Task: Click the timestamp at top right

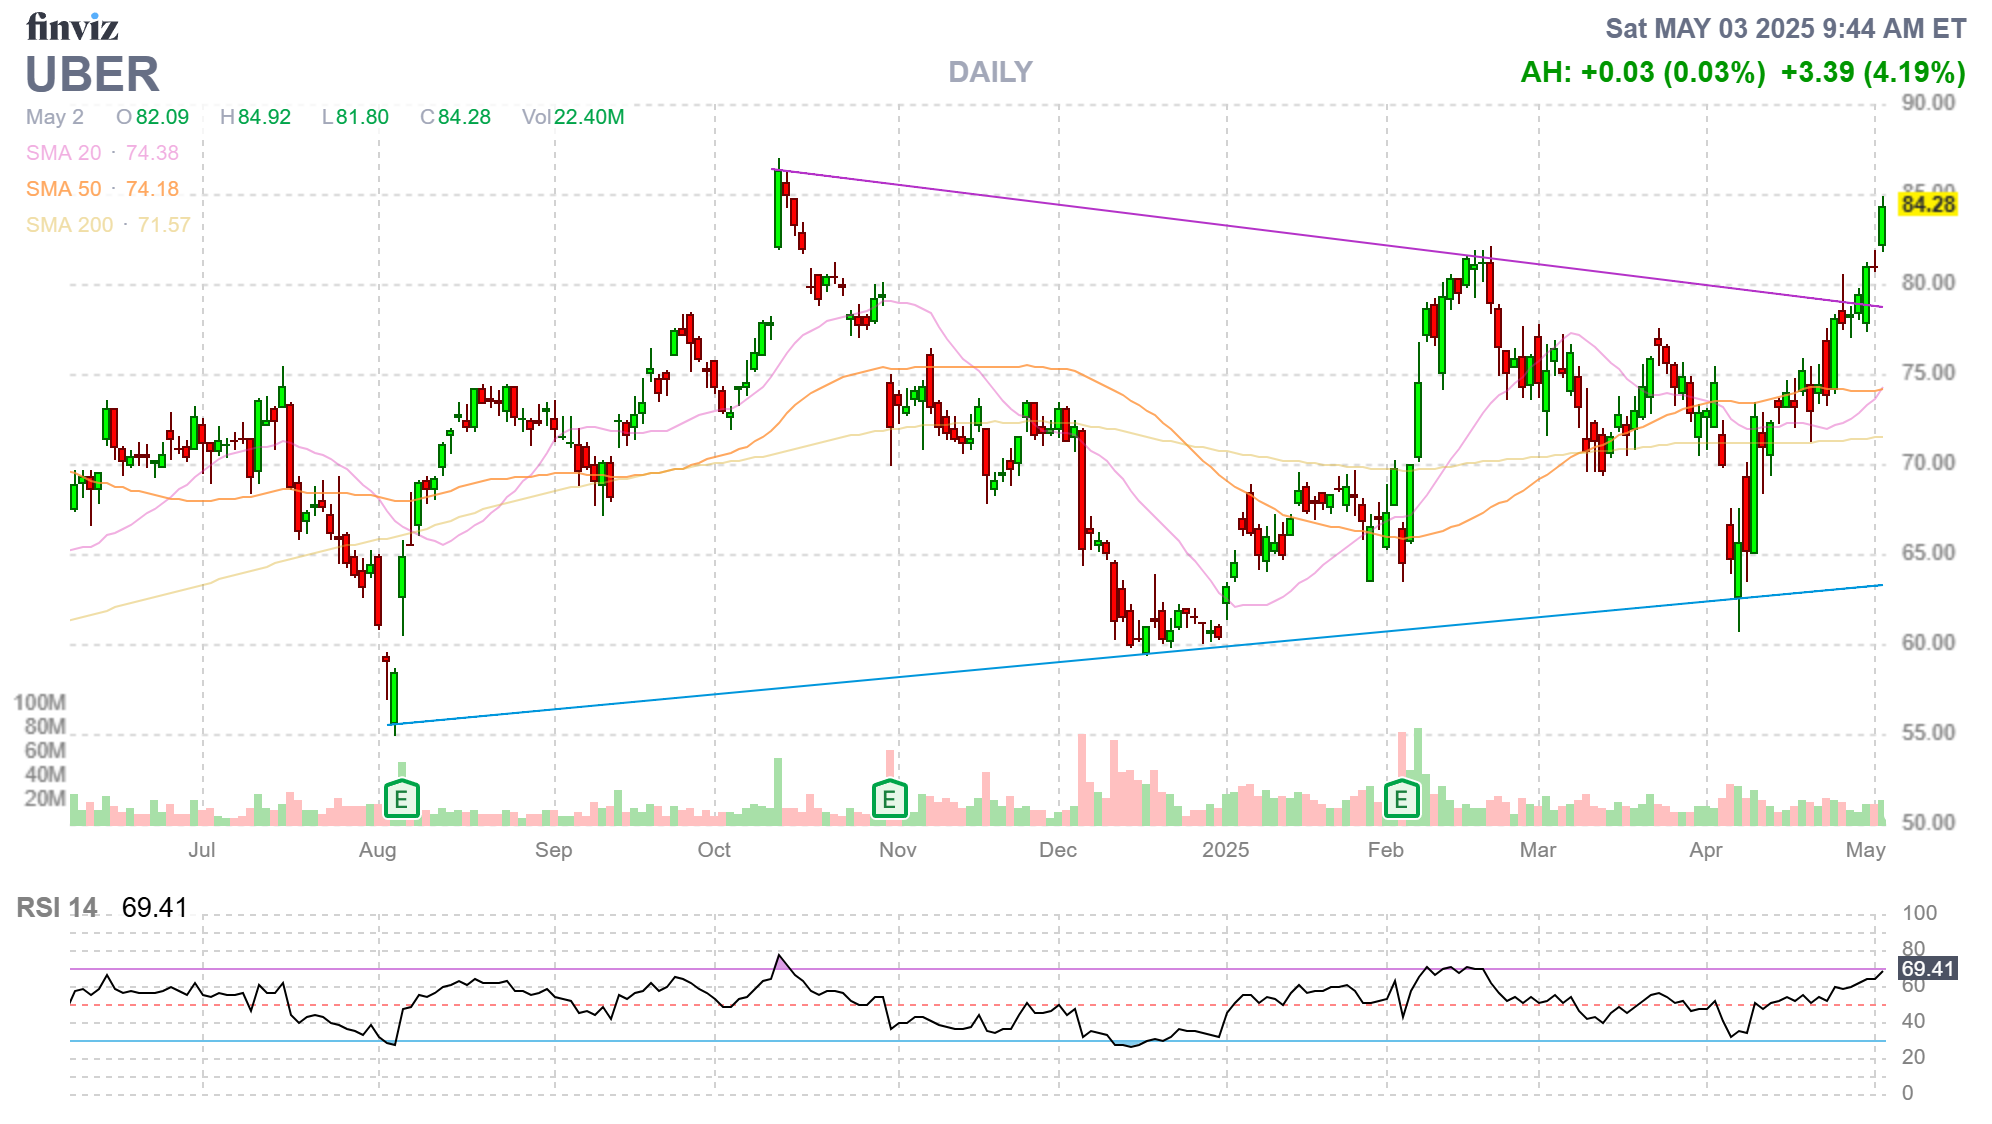Action: pos(1785,28)
